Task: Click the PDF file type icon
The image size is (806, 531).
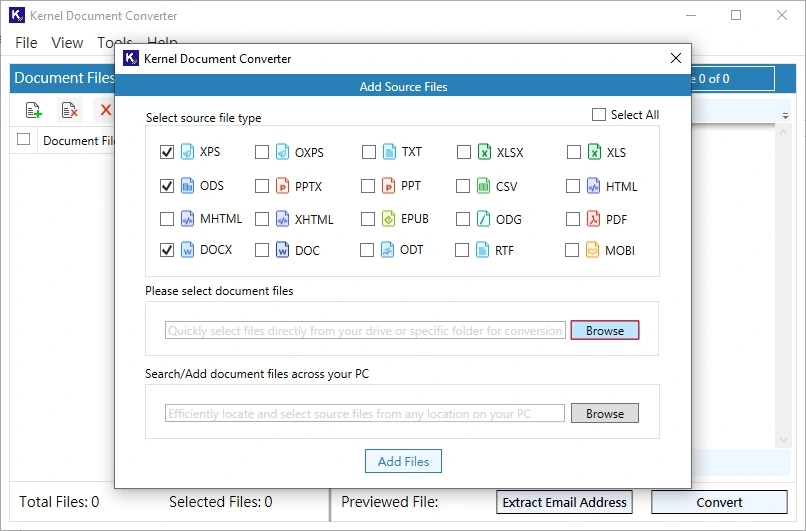Action: point(593,219)
